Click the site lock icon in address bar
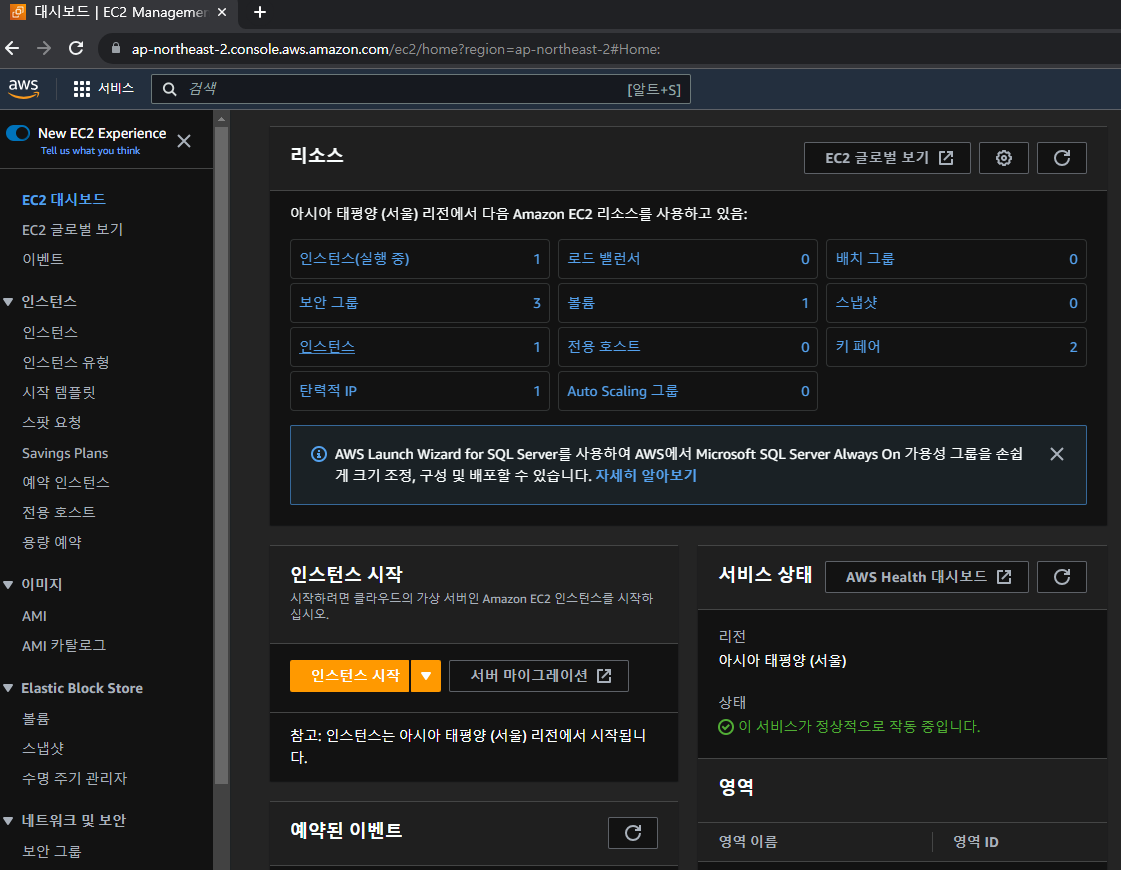This screenshot has width=1121, height=870. 116,49
